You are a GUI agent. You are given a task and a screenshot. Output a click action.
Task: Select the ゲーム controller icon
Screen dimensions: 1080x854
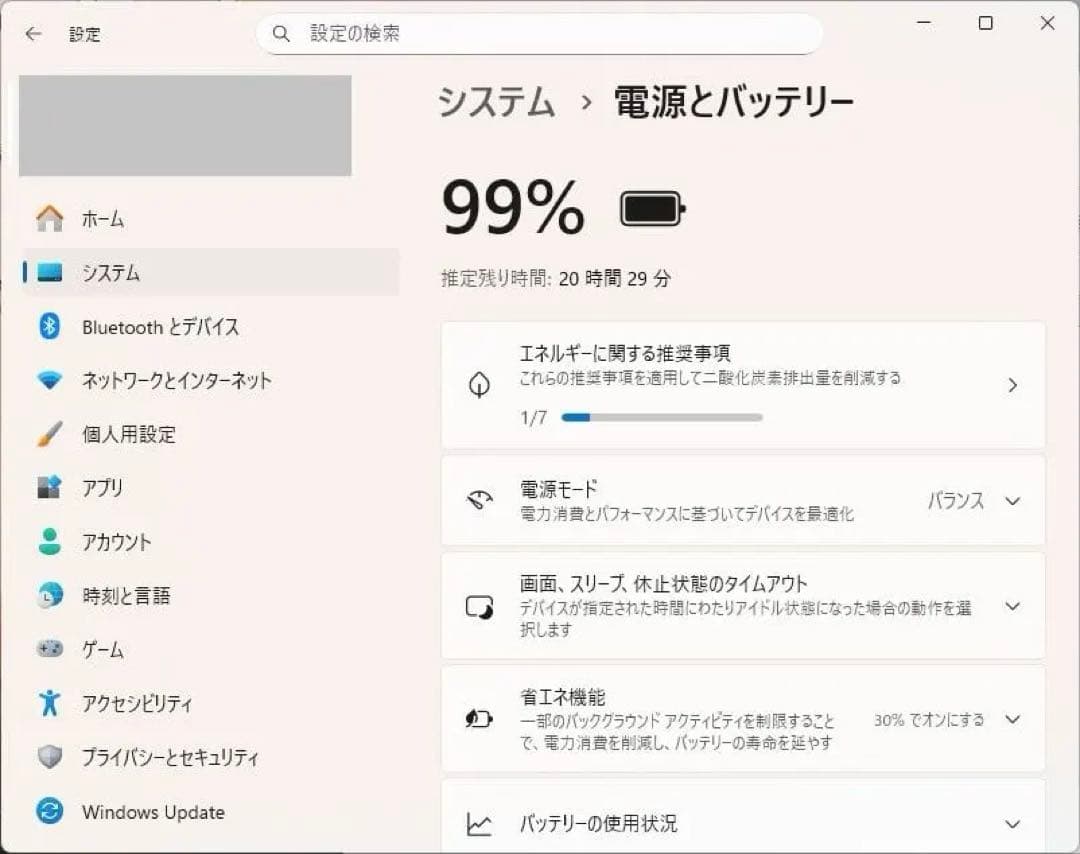[49, 650]
